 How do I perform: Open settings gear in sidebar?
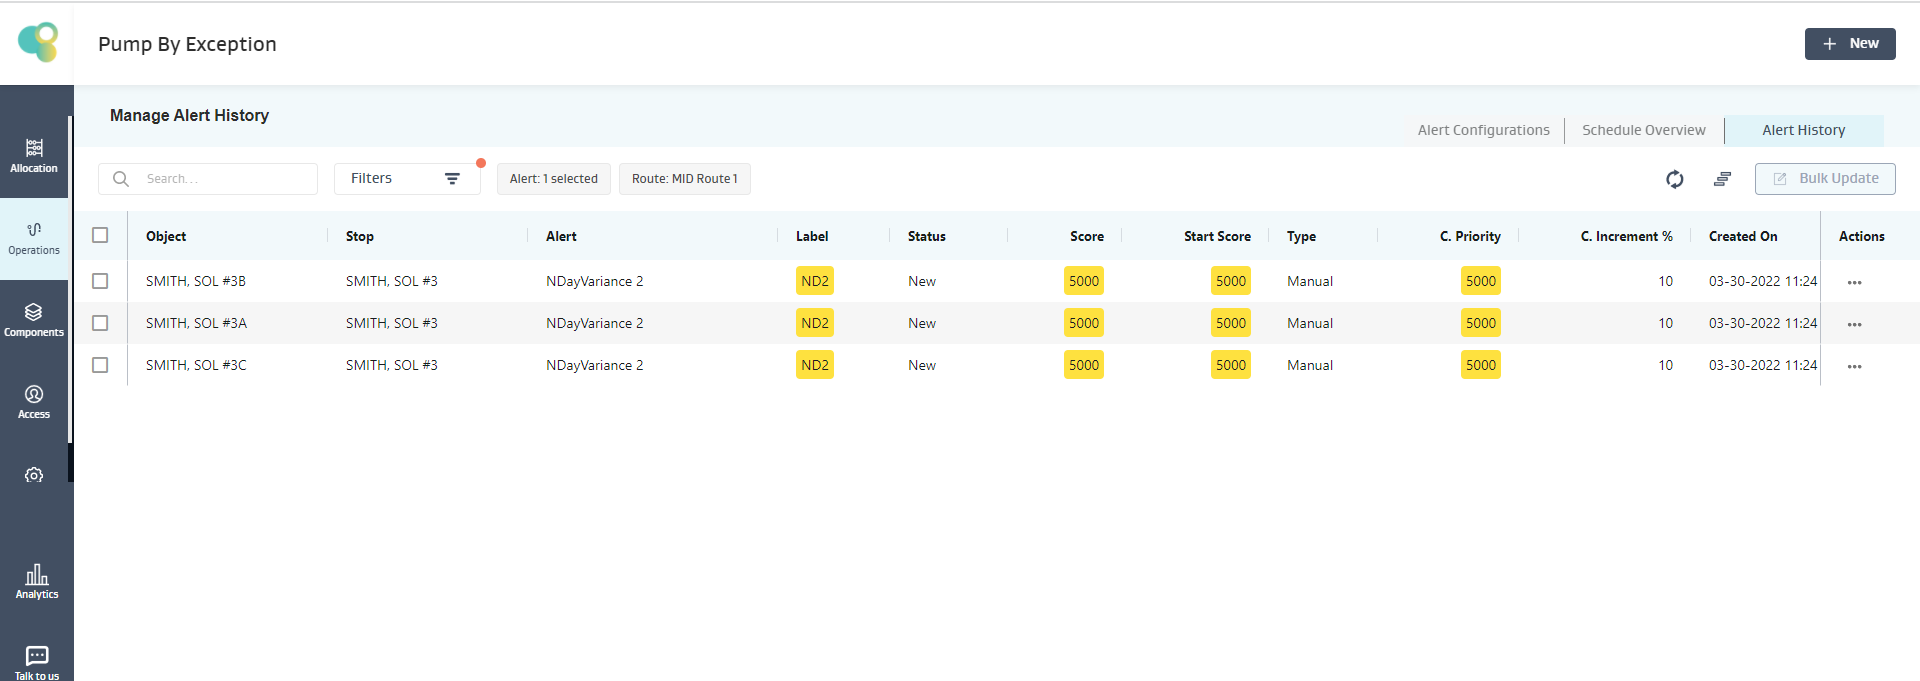(x=34, y=475)
